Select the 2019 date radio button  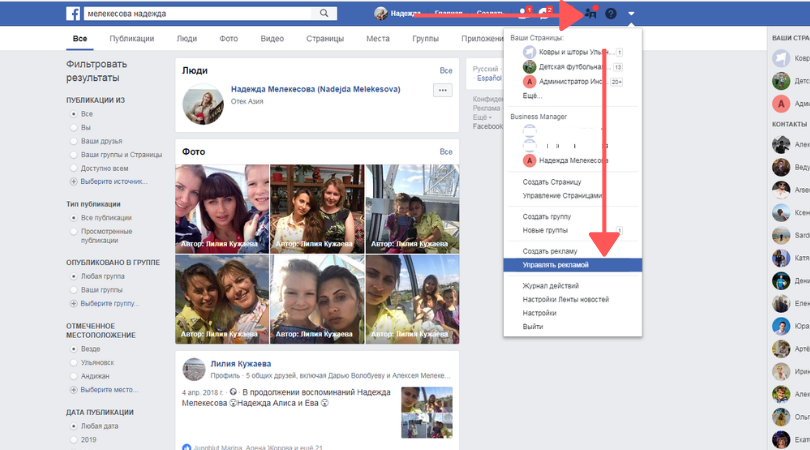pos(73,440)
